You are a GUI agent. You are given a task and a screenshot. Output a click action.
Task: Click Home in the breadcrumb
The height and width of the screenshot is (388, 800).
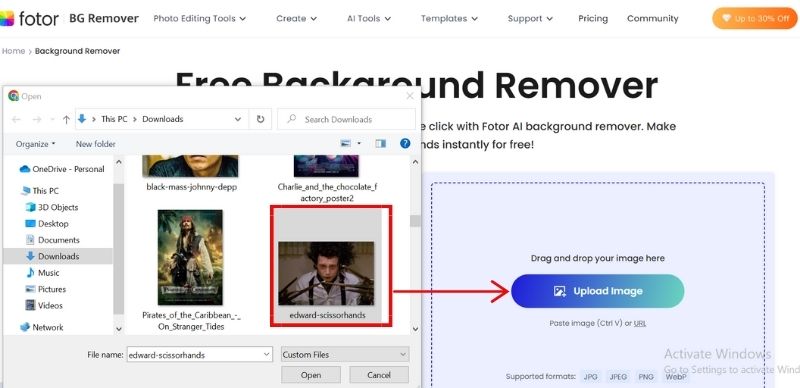click(x=13, y=51)
